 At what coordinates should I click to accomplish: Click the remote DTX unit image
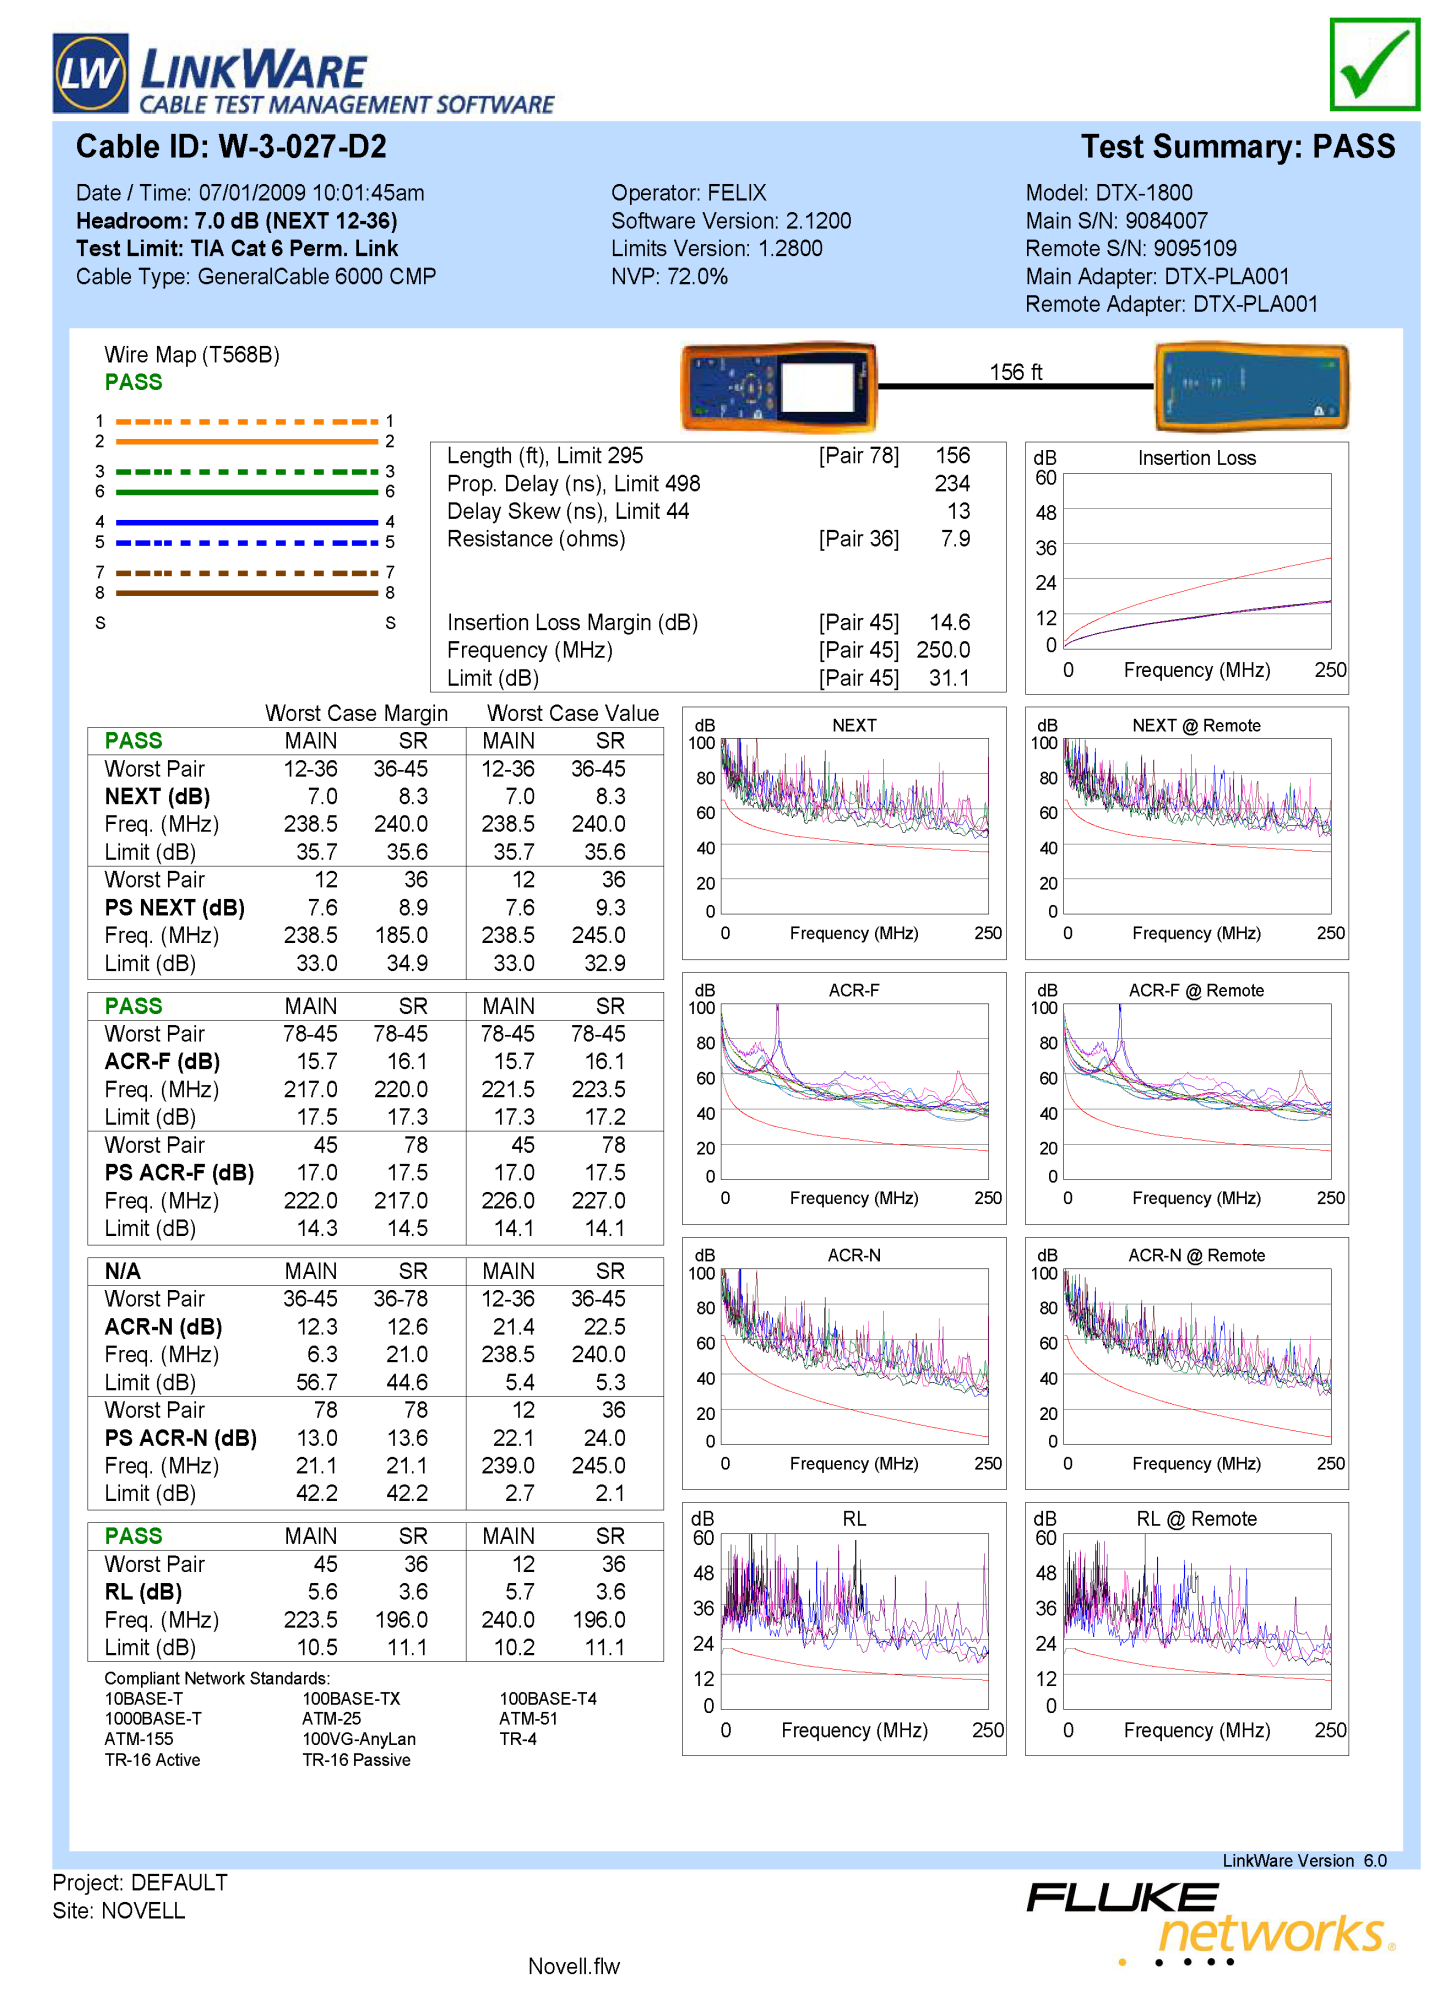click(x=1251, y=387)
